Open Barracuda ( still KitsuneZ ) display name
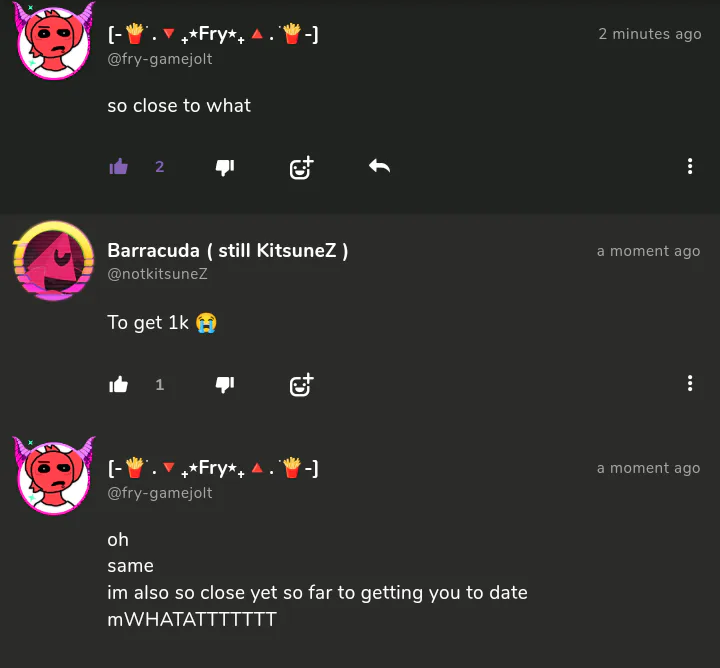Image resolution: width=720 pixels, height=668 pixels. coord(228,251)
